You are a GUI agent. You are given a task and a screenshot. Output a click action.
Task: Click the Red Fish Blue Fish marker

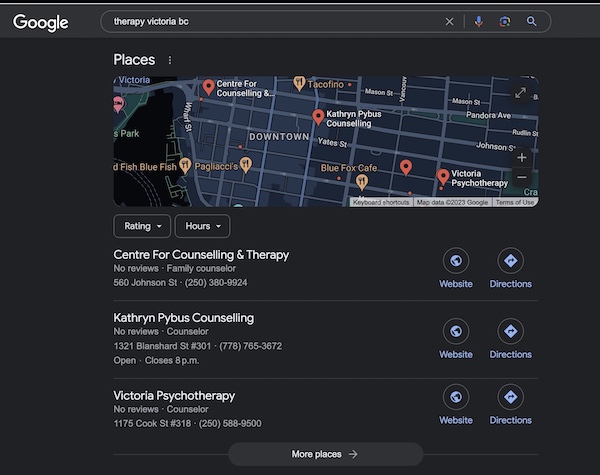[x=185, y=166]
